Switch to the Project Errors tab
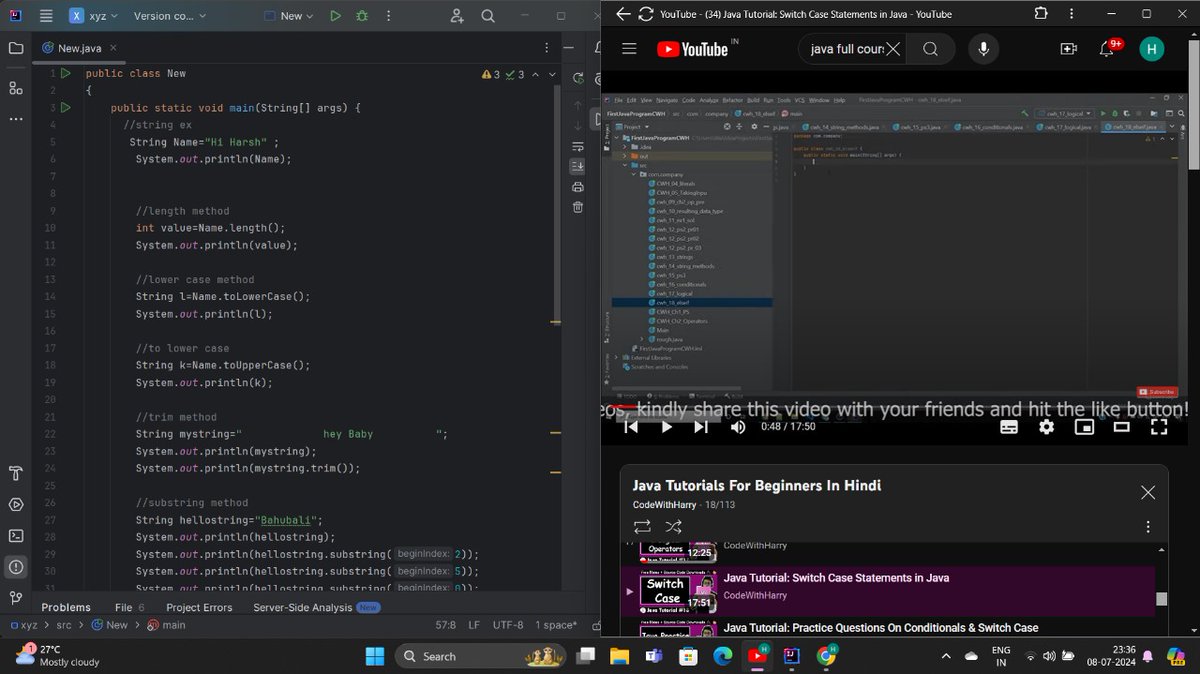The height and width of the screenshot is (674, 1200). [x=199, y=607]
